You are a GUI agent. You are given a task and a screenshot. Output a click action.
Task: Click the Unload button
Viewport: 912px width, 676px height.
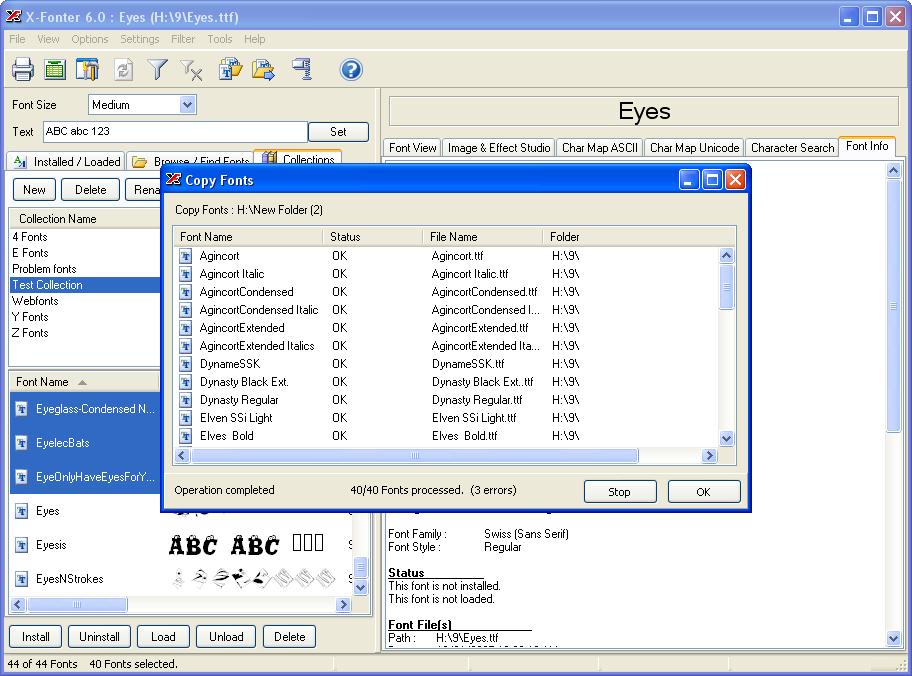[x=226, y=636]
